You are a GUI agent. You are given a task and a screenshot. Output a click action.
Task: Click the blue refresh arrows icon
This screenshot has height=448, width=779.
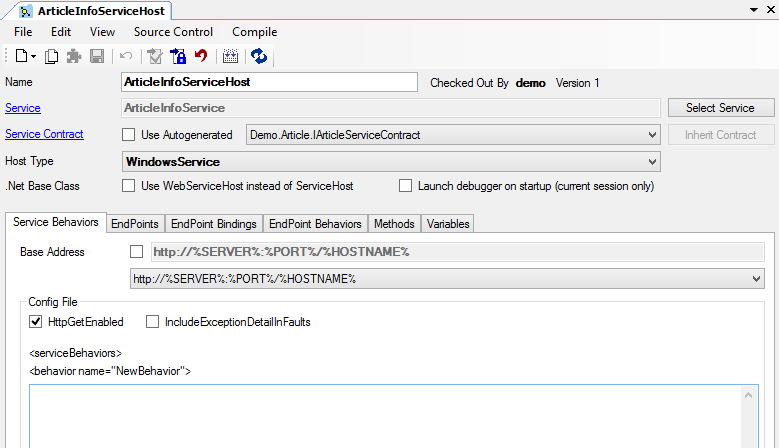coord(258,57)
